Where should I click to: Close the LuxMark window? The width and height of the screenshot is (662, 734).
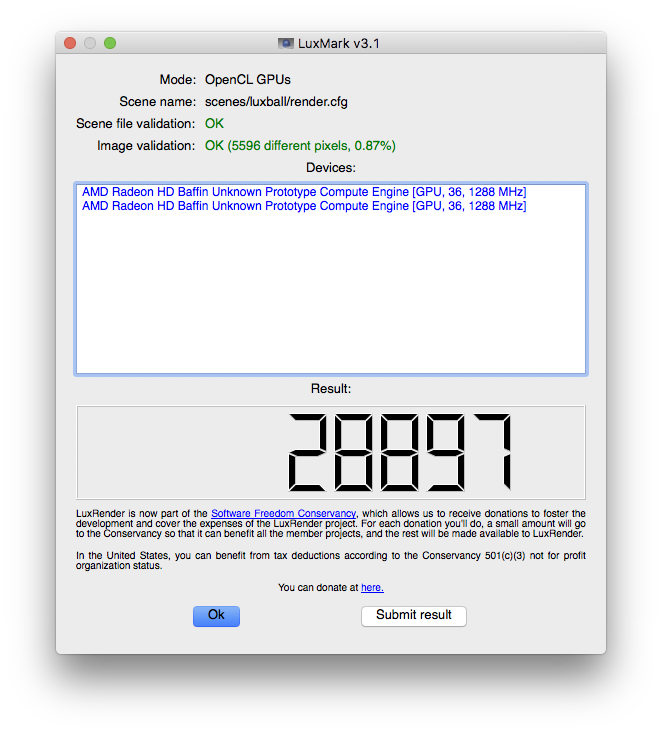(x=70, y=43)
